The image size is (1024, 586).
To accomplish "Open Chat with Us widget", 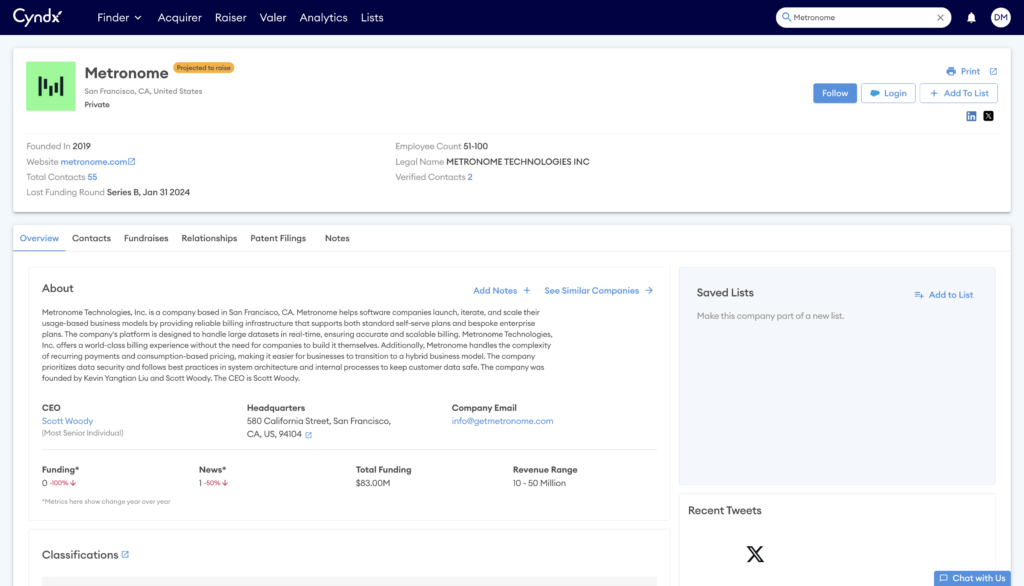I will tap(972, 578).
